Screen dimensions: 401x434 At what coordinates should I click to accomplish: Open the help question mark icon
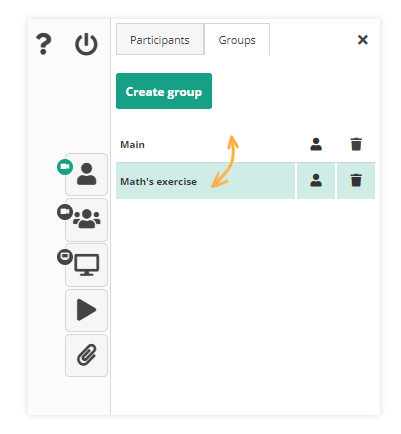pos(44,44)
